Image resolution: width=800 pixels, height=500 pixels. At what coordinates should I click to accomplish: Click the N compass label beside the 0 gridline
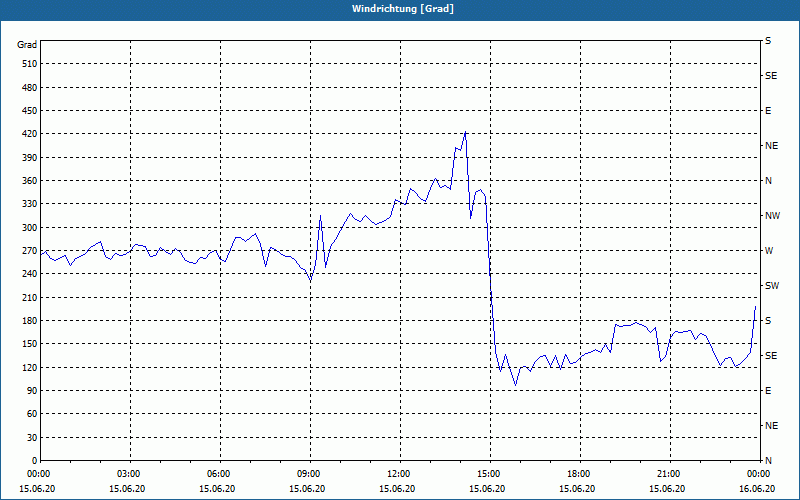(768, 461)
